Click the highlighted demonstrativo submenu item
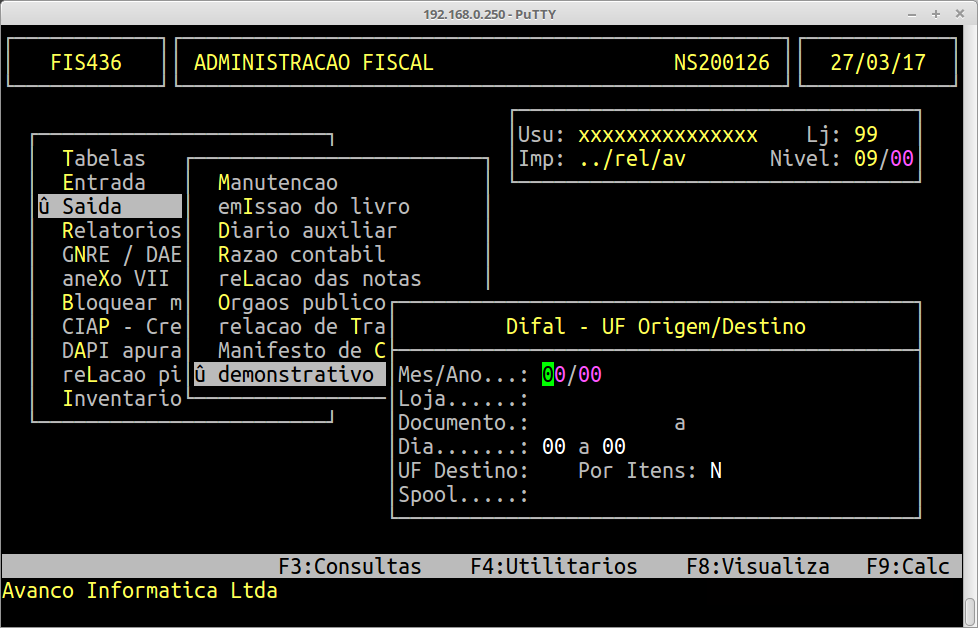 (x=288, y=374)
